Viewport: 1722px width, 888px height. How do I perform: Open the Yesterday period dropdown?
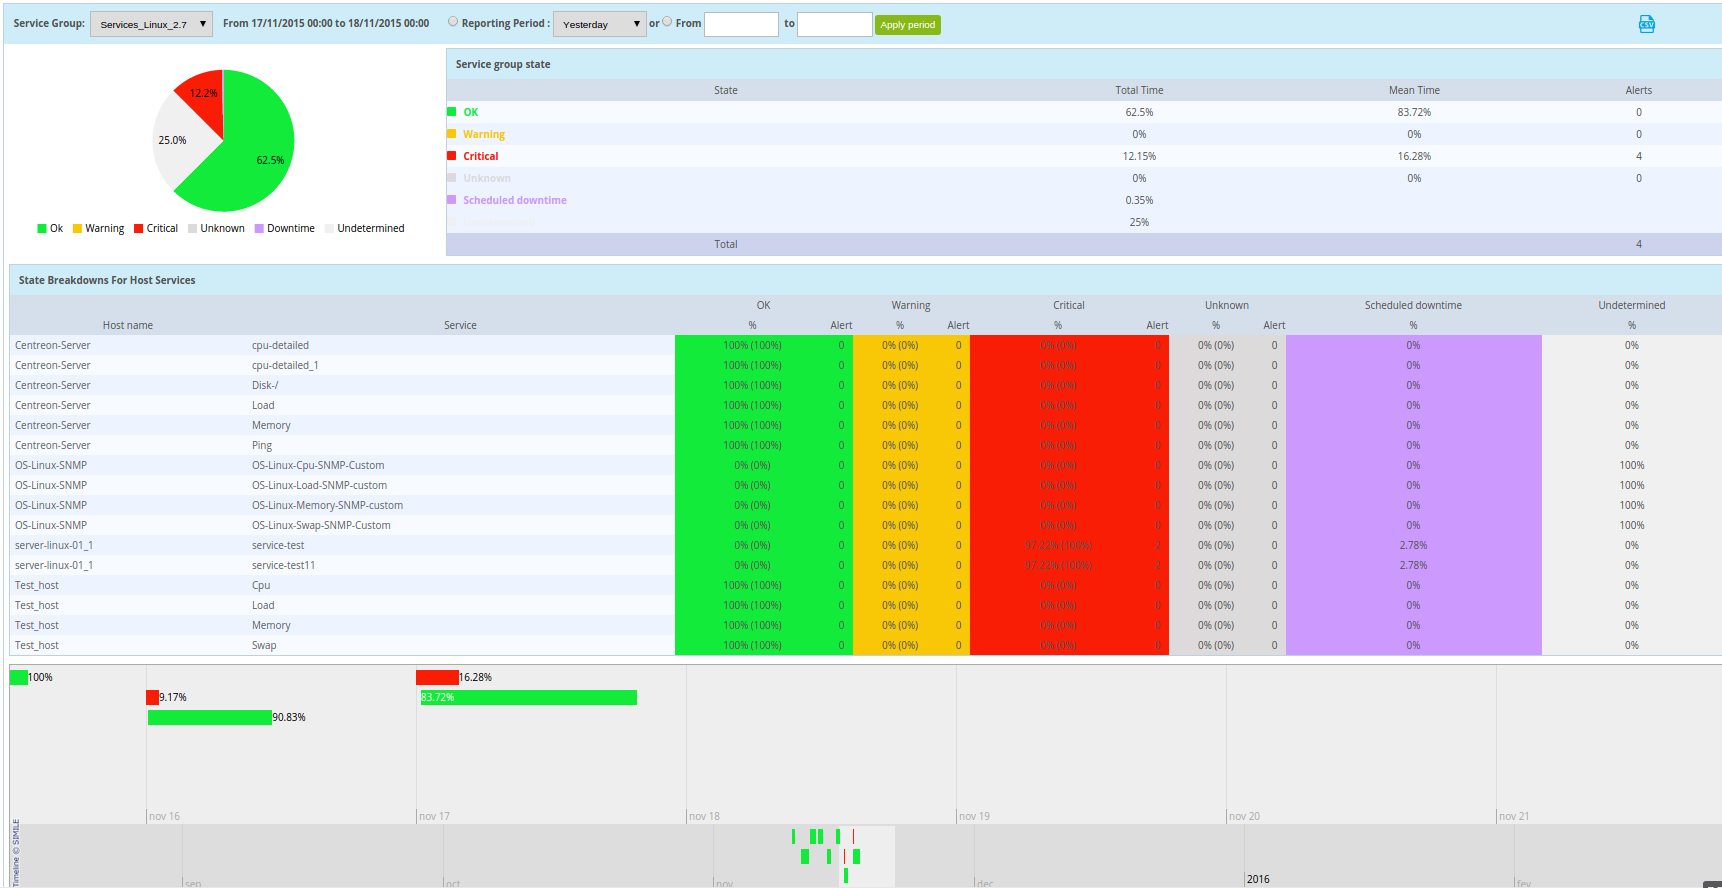600,24
